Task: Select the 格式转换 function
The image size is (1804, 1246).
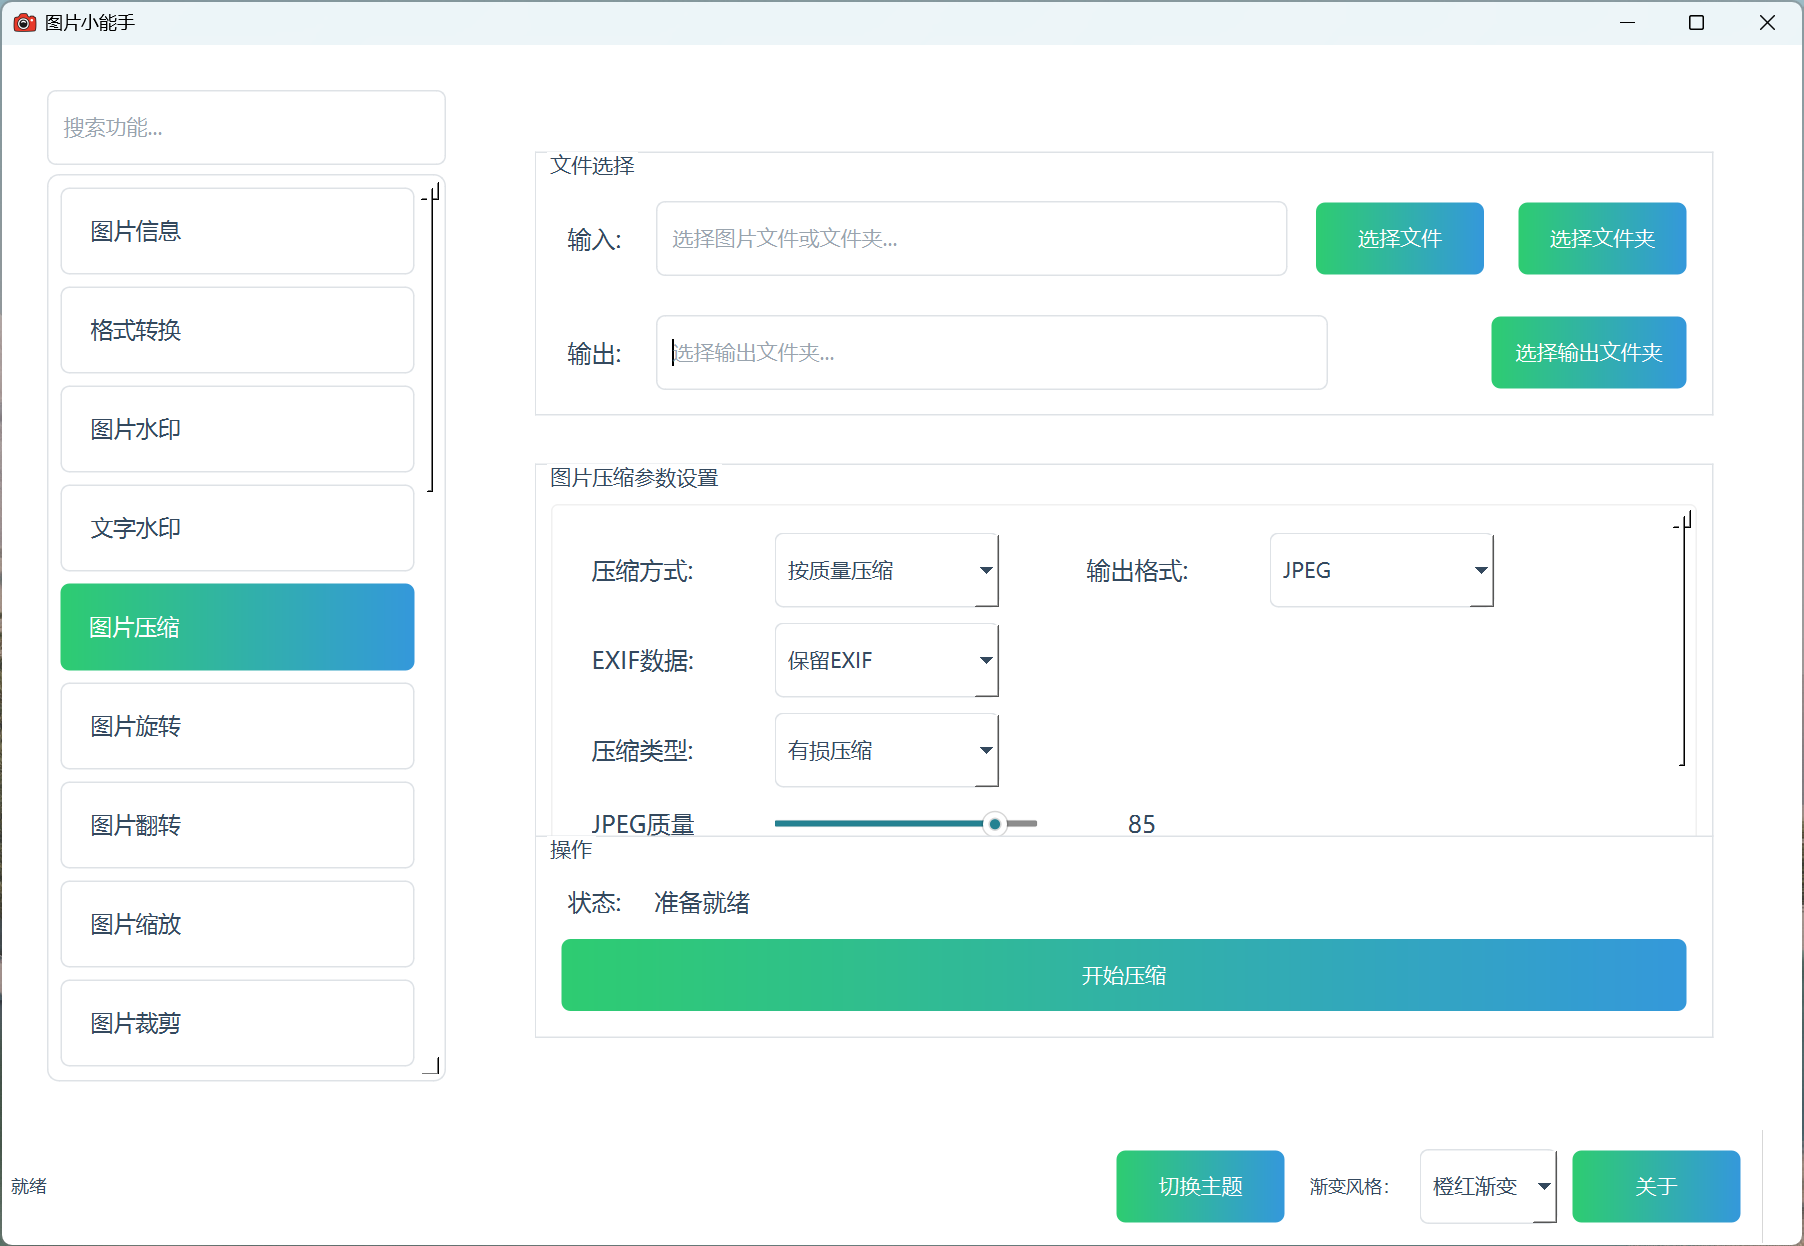Action: coord(237,330)
